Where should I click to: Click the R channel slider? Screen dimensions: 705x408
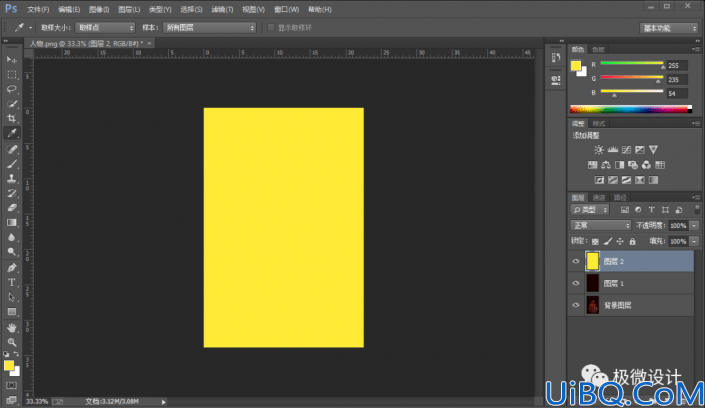tap(632, 64)
